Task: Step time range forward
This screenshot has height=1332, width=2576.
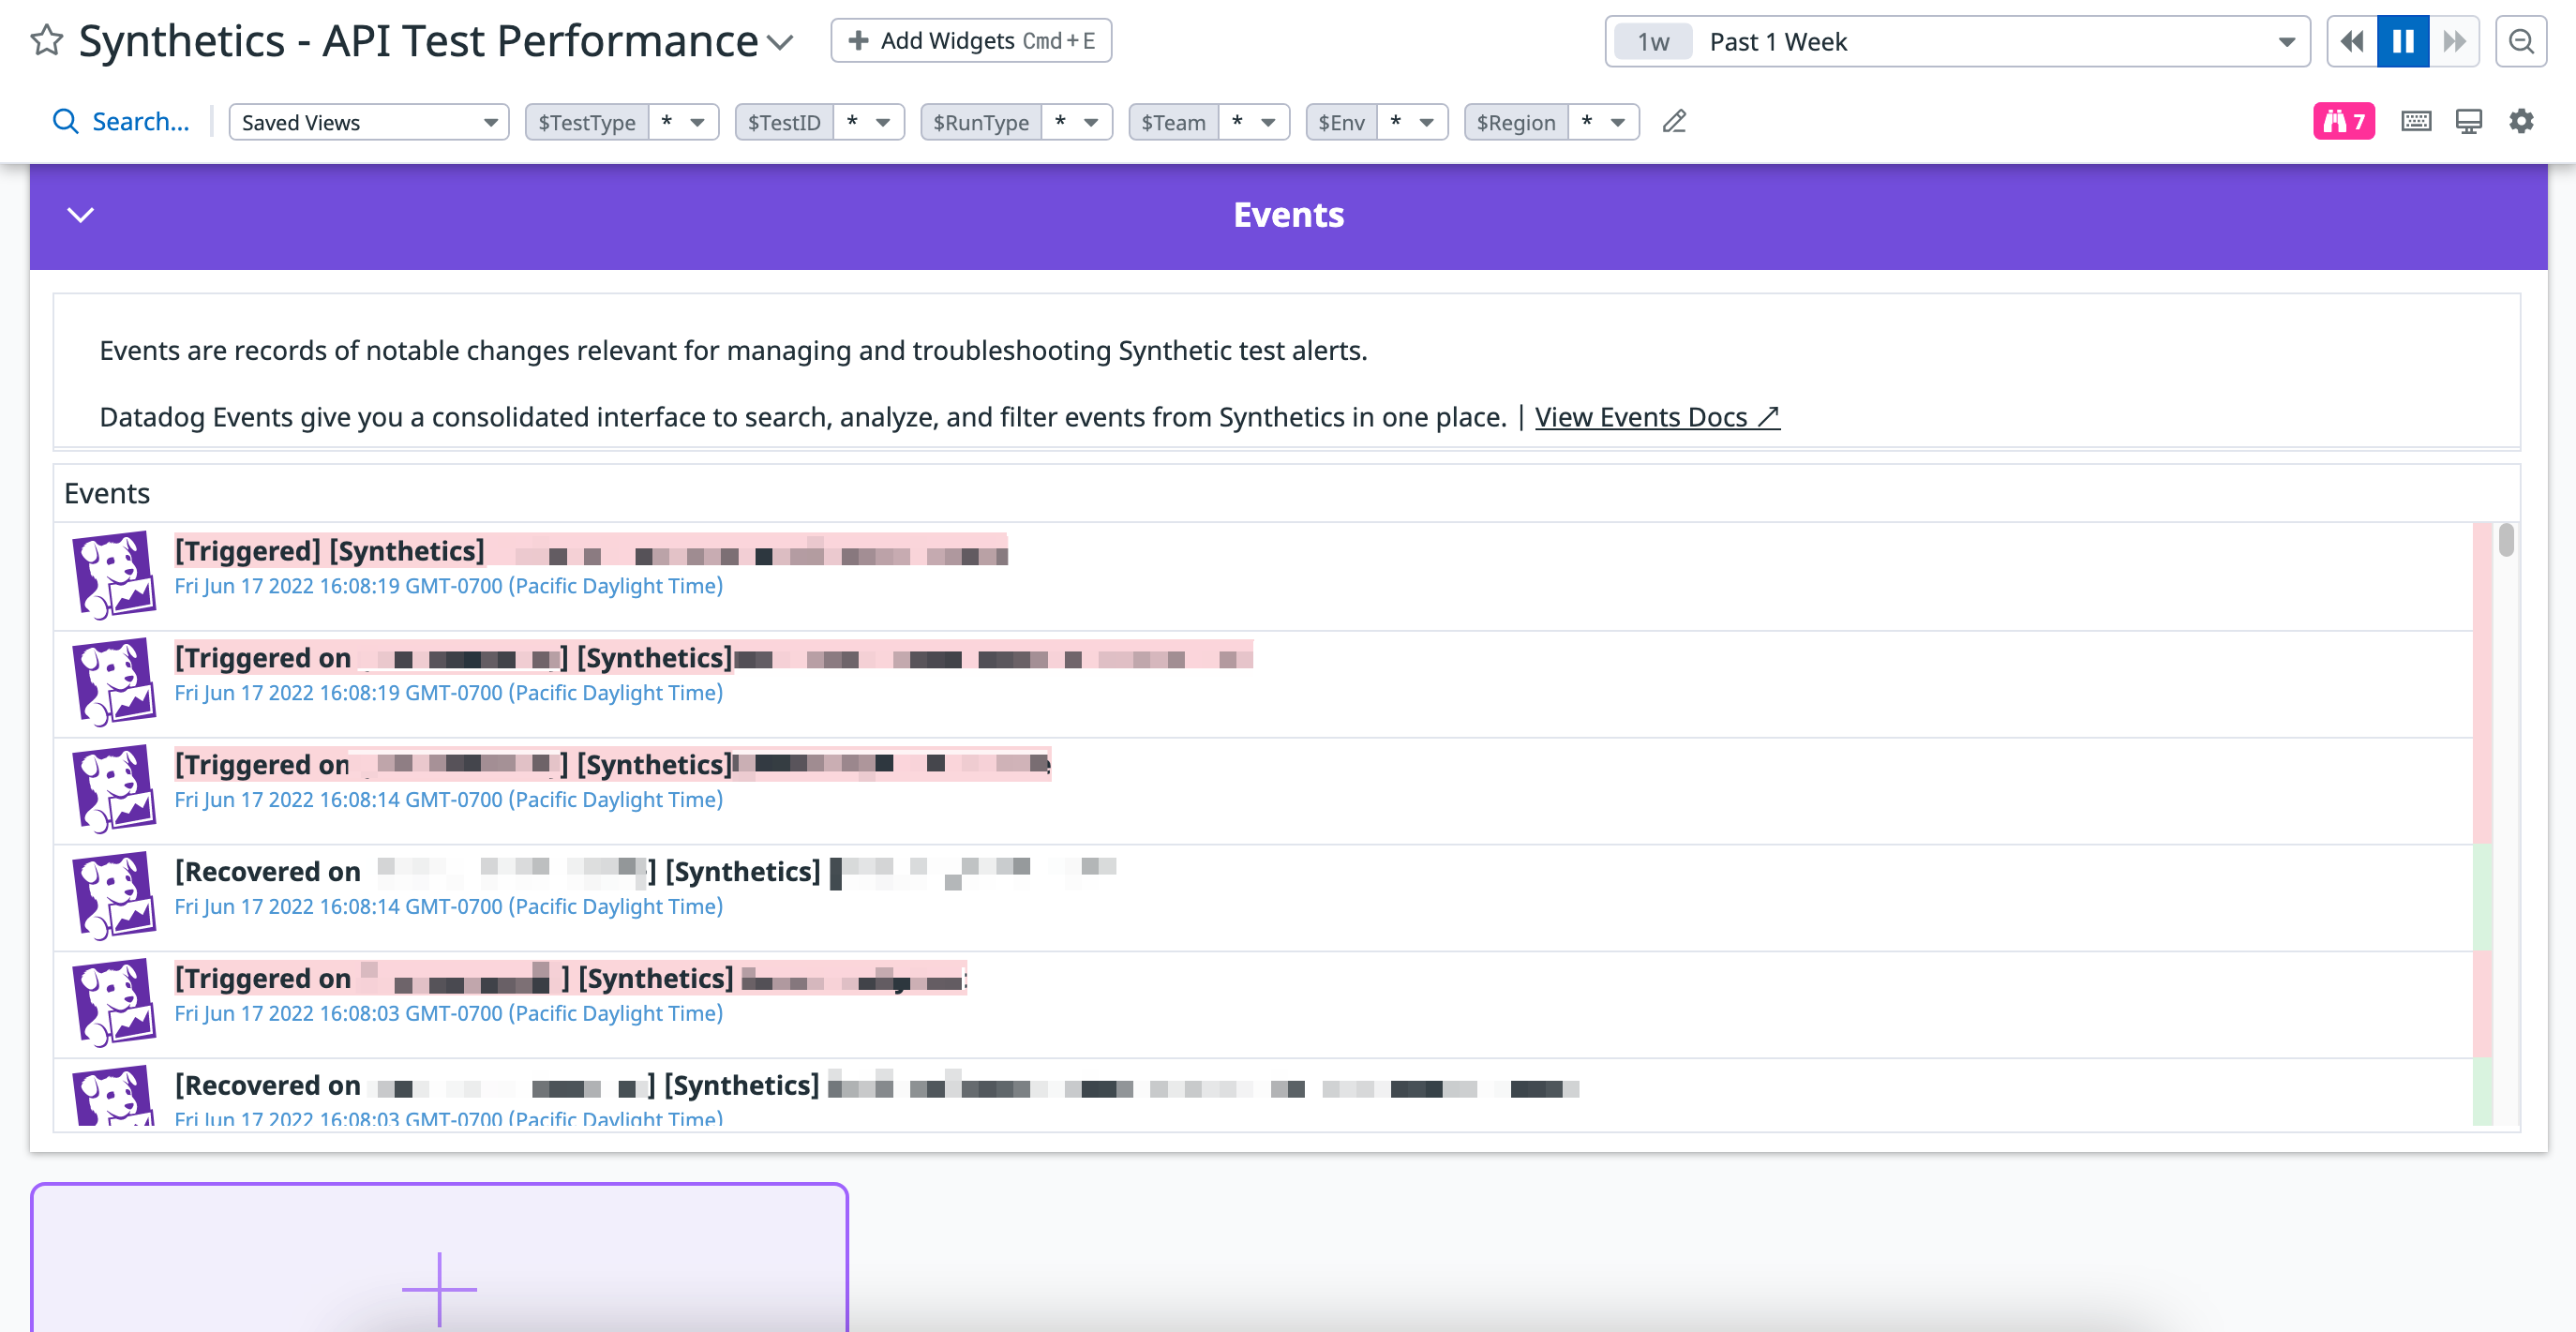Action: tap(2454, 41)
